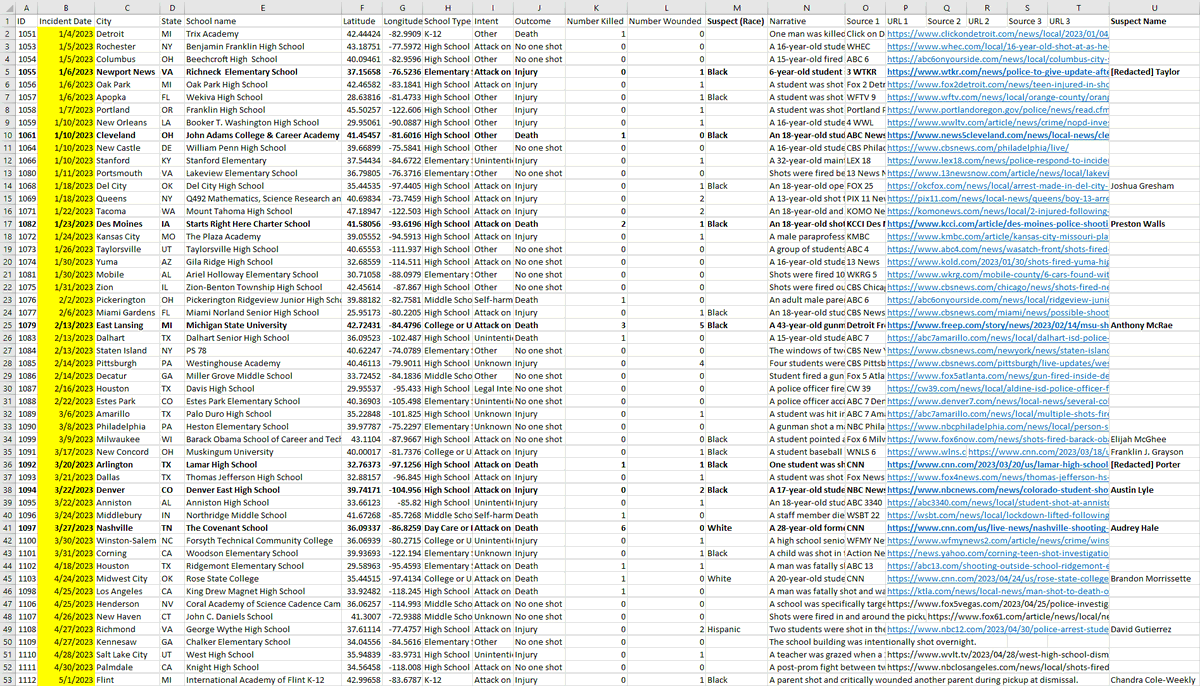Select the Newport News city cell
The height and width of the screenshot is (686, 1200).
point(127,72)
